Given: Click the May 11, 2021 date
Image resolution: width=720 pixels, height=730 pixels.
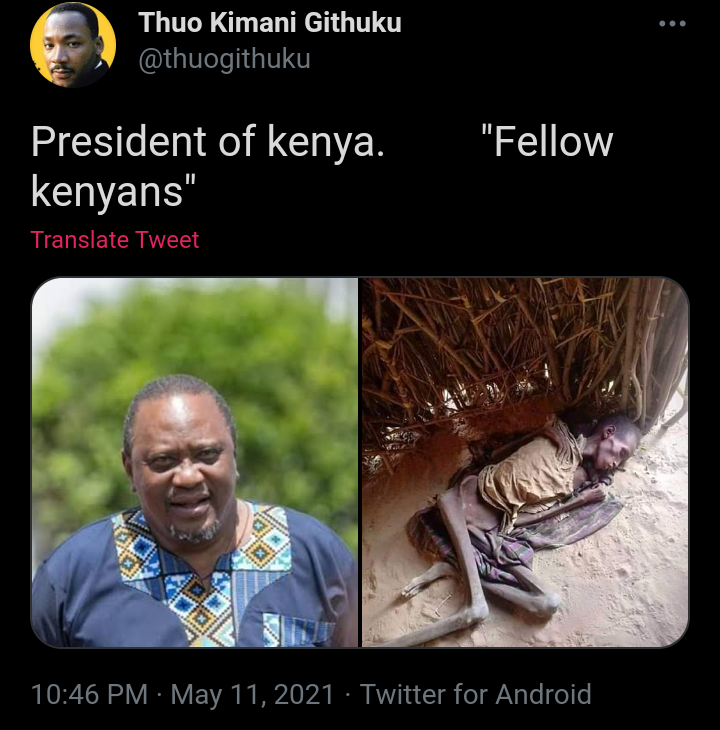Looking at the screenshot, I should 252,695.
